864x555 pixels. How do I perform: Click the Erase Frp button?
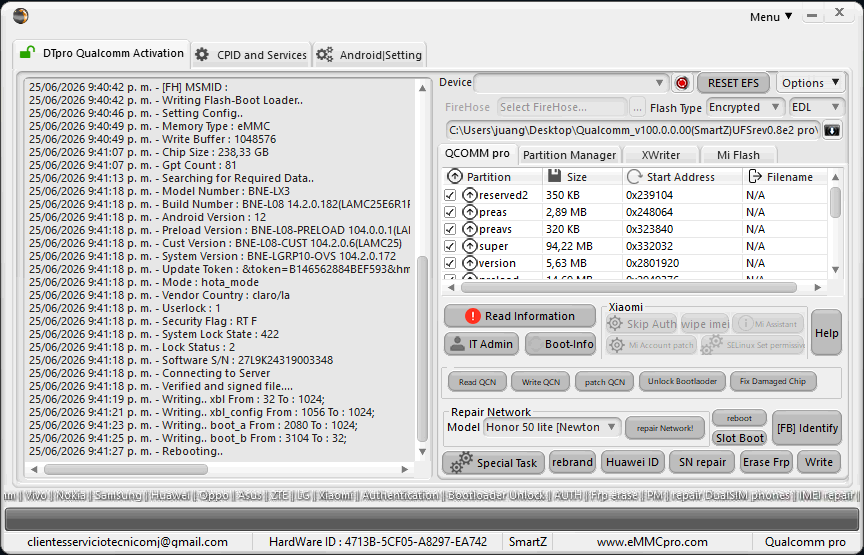pyautogui.click(x=765, y=462)
